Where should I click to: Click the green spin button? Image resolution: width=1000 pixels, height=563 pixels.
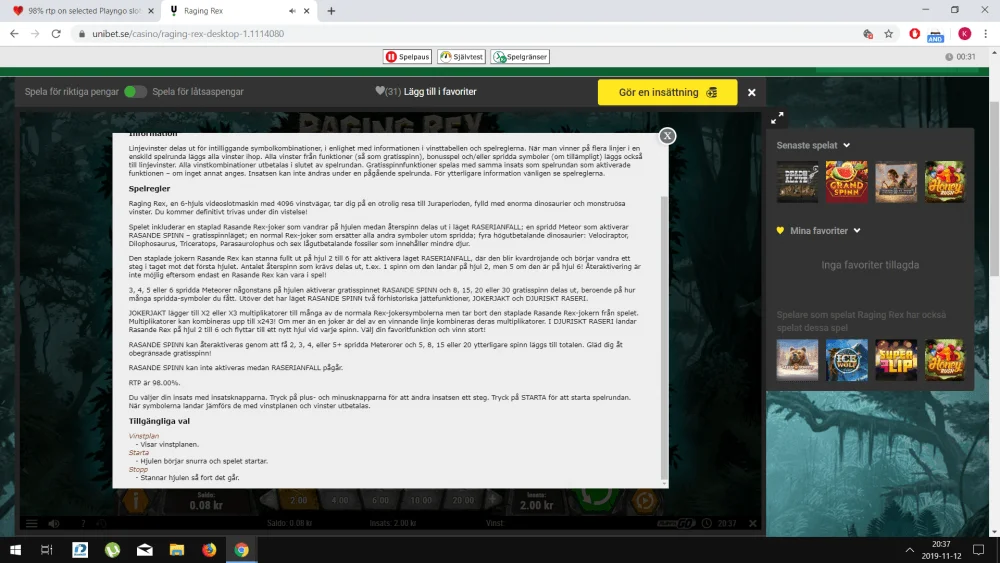(x=594, y=500)
